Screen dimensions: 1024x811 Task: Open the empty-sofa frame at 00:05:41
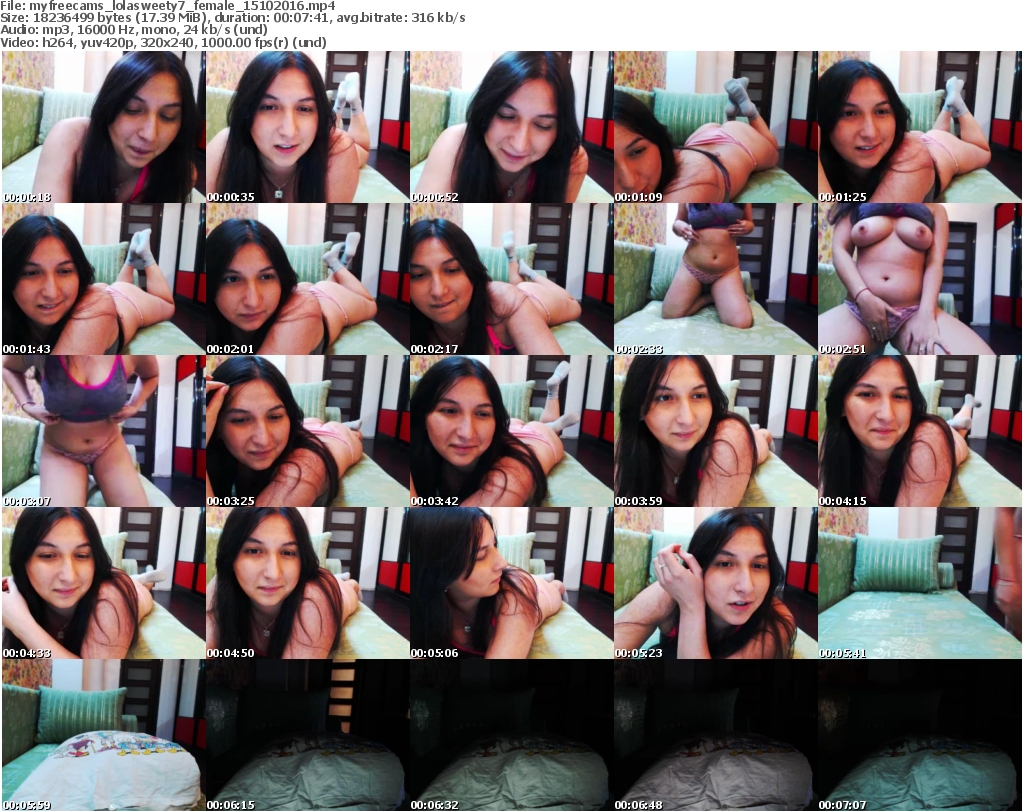[919, 583]
